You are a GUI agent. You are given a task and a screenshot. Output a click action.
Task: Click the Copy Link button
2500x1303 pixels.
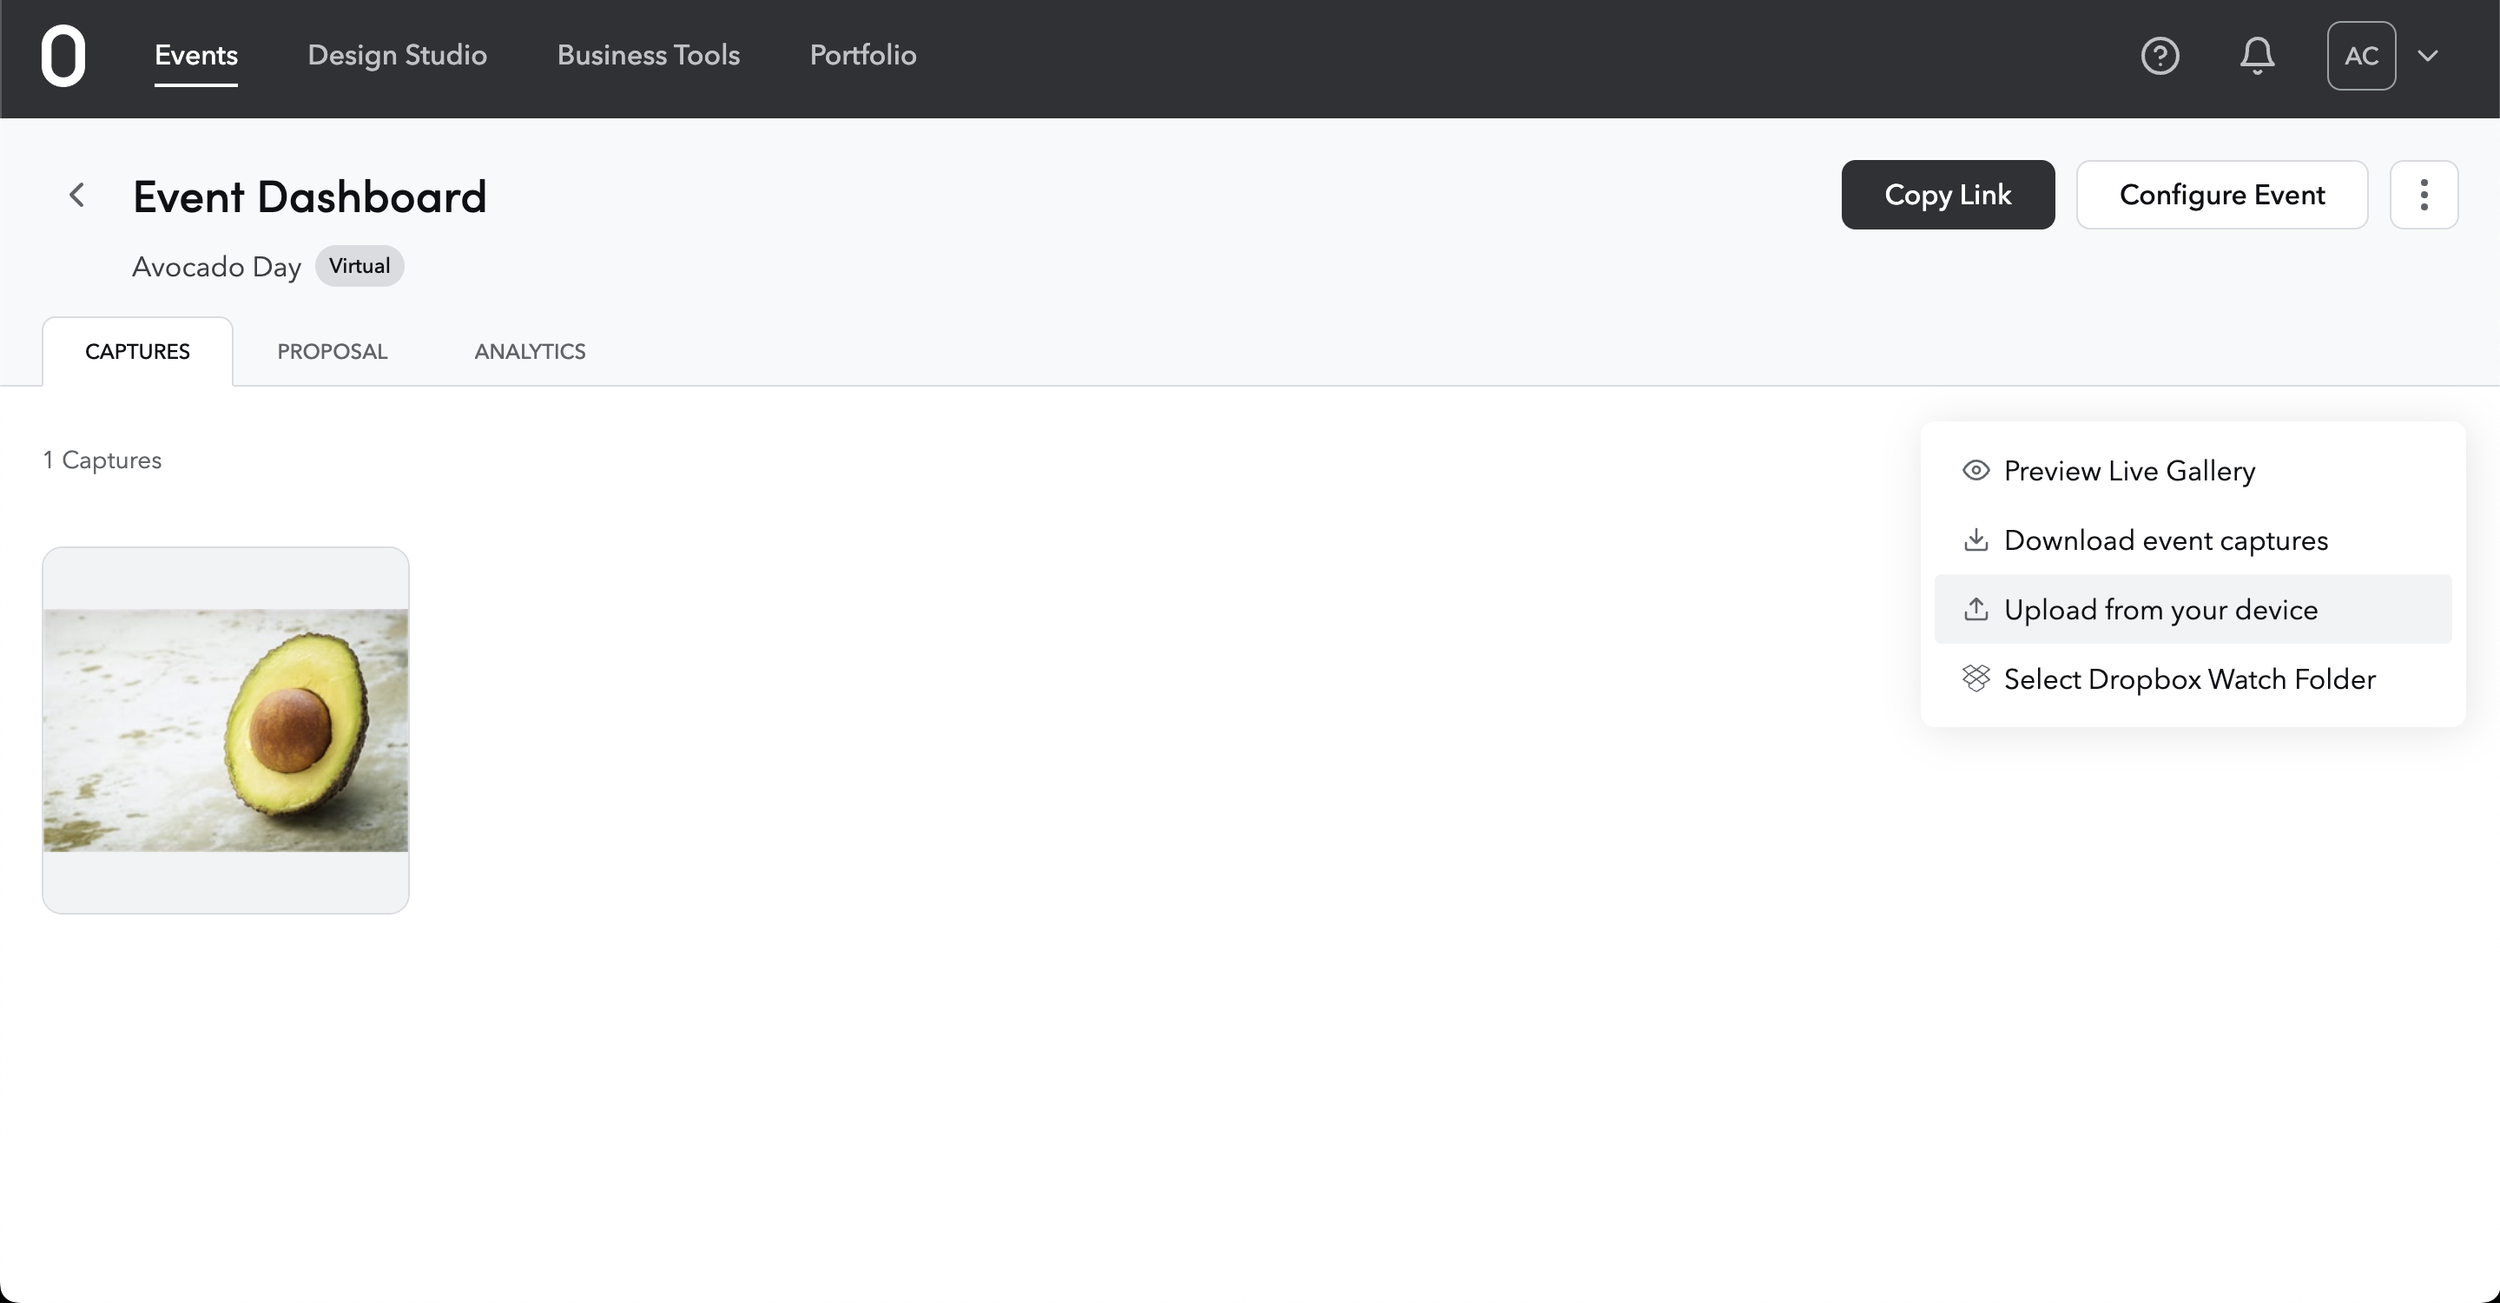click(x=1948, y=195)
